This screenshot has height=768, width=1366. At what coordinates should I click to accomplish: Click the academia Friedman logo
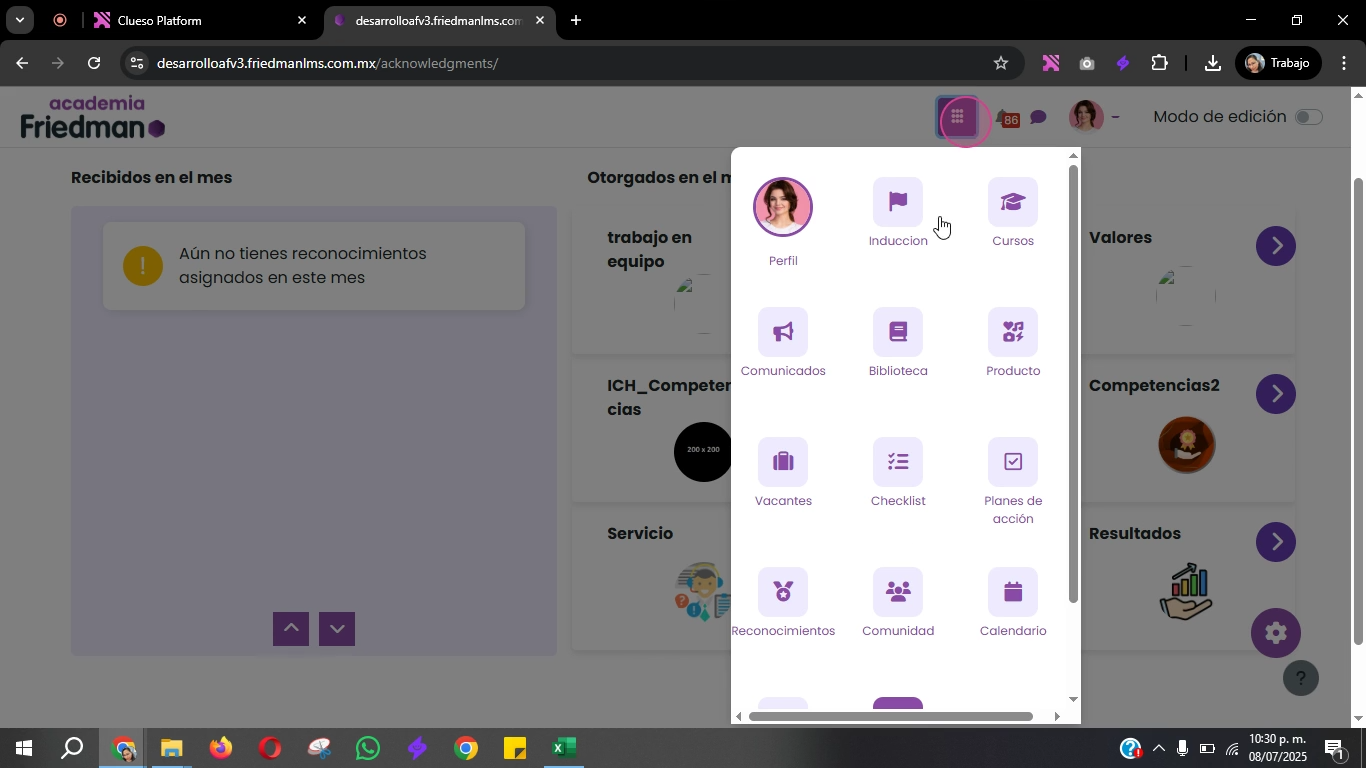pyautogui.click(x=92, y=117)
